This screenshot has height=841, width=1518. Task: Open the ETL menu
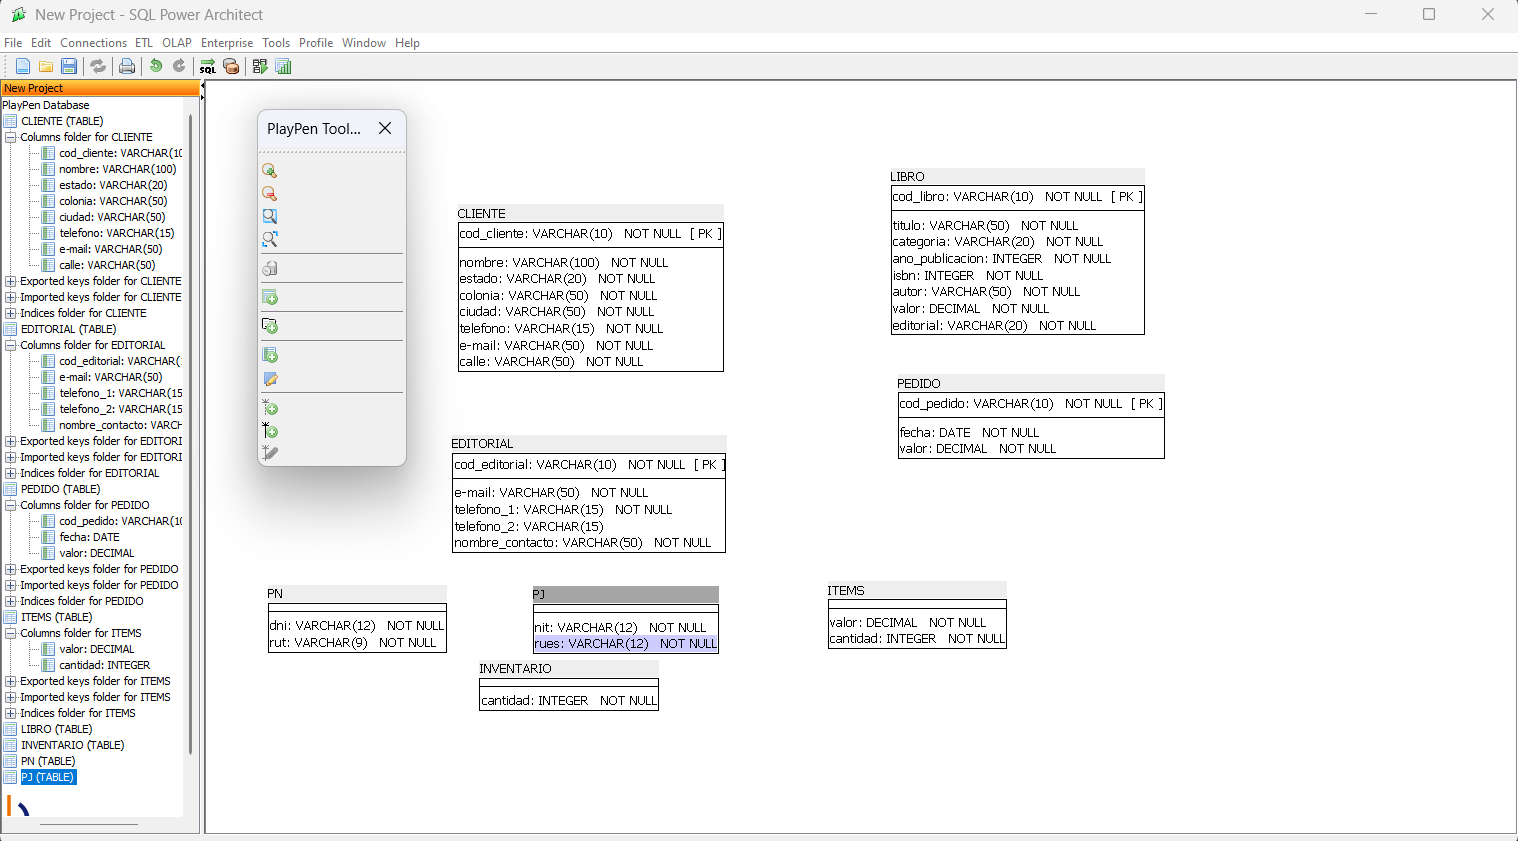coord(144,43)
